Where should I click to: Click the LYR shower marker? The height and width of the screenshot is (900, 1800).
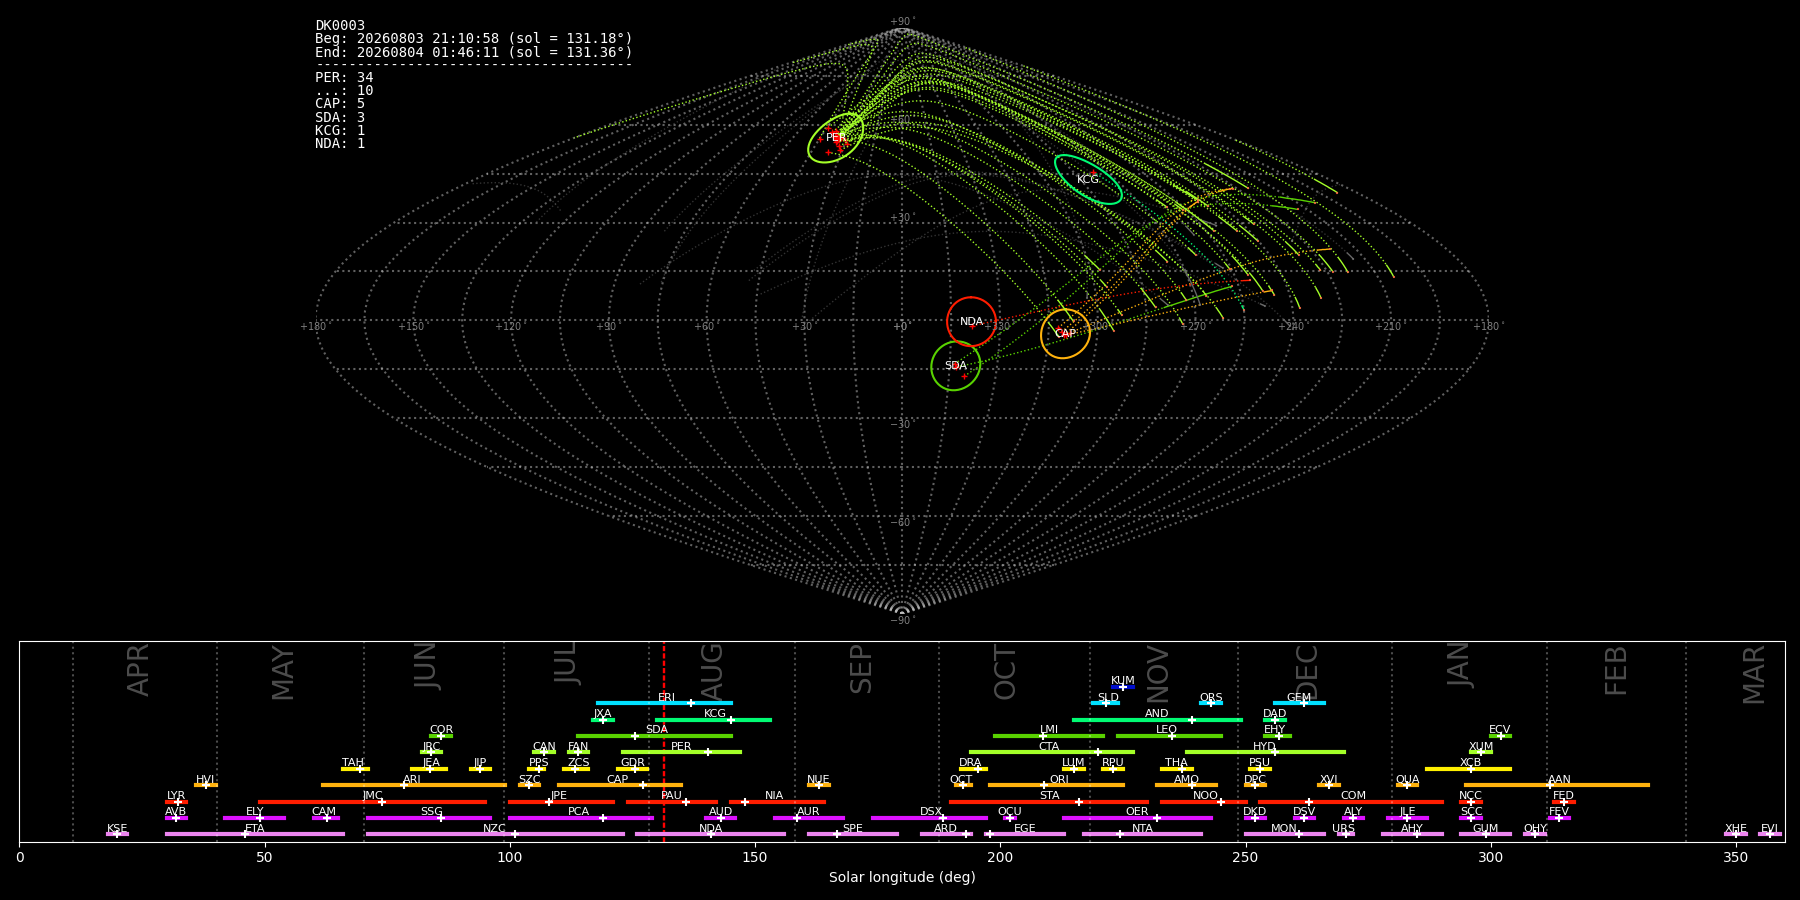click(176, 802)
